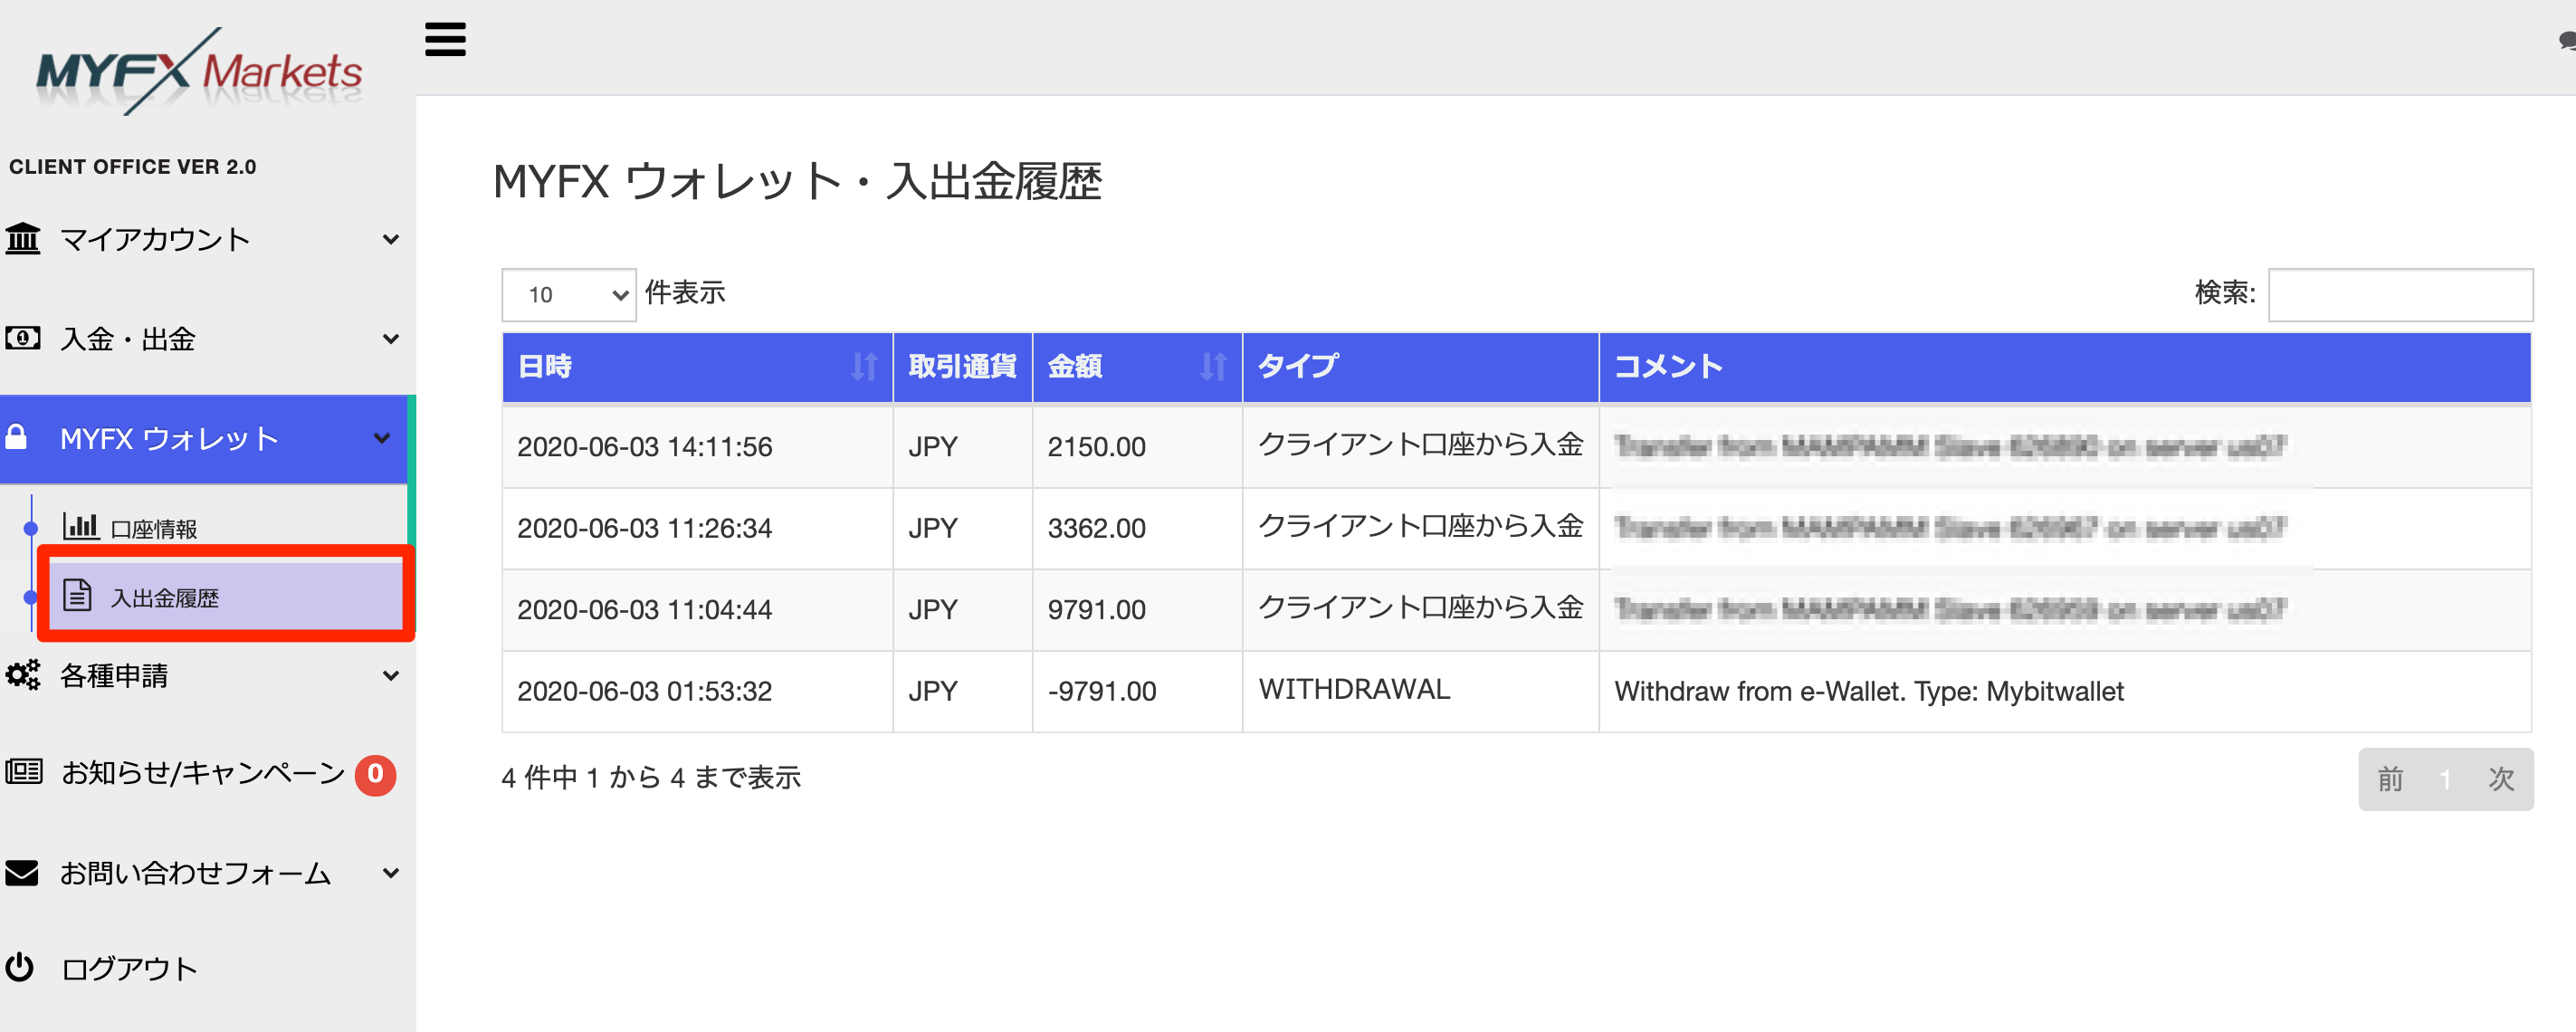Expand the お問い合わせフォーム chevron
The image size is (2576, 1032).
pos(391,873)
